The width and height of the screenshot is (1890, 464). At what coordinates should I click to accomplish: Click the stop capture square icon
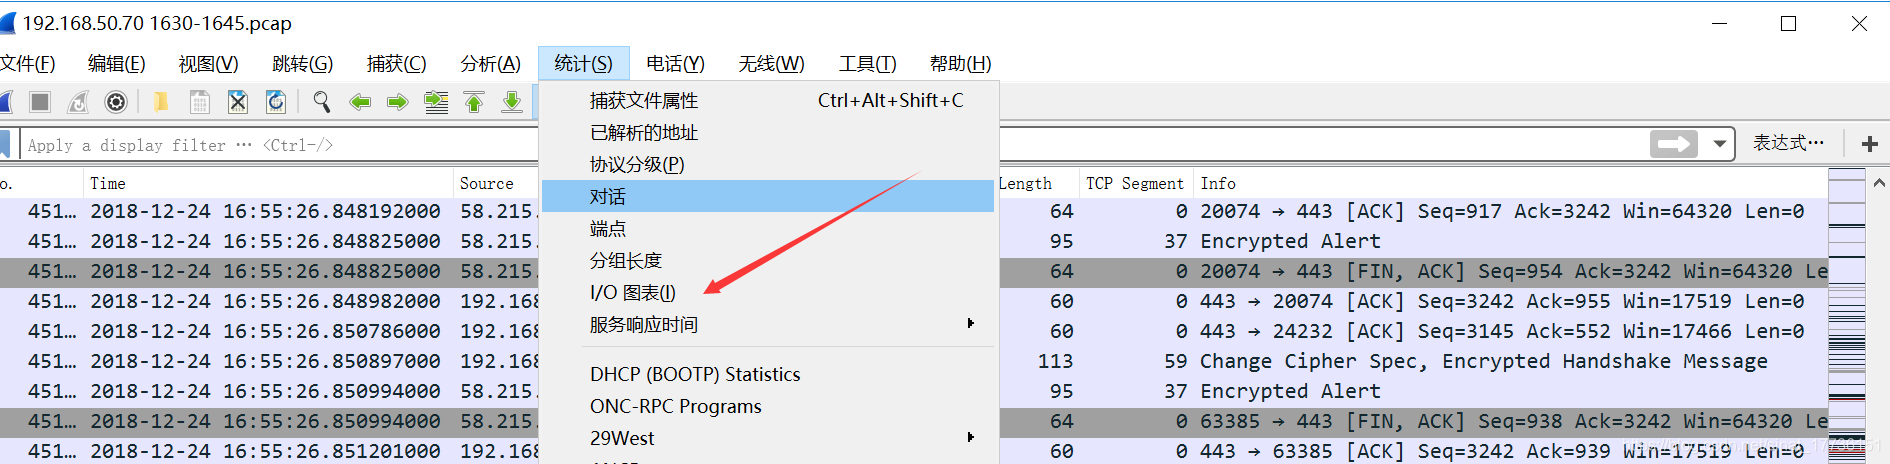(x=40, y=102)
